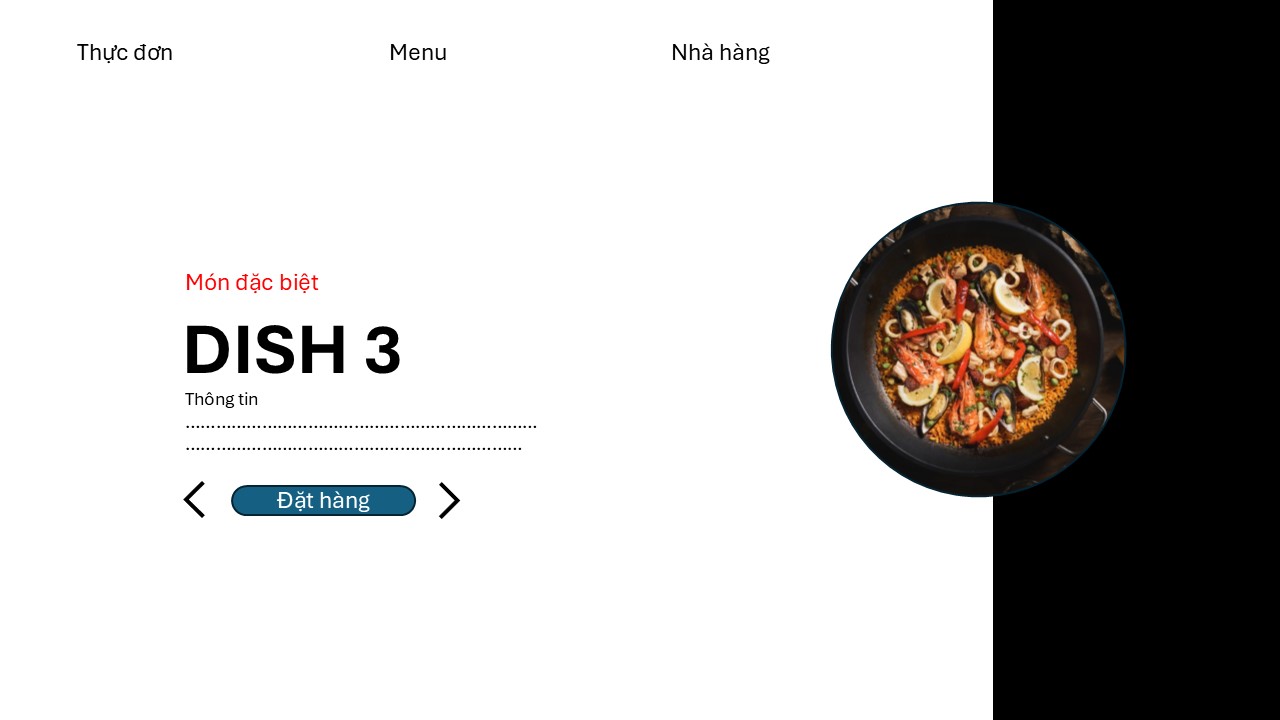Click the black side panel below the photo
Viewport: 1280px width, 720px height.
(1136, 608)
